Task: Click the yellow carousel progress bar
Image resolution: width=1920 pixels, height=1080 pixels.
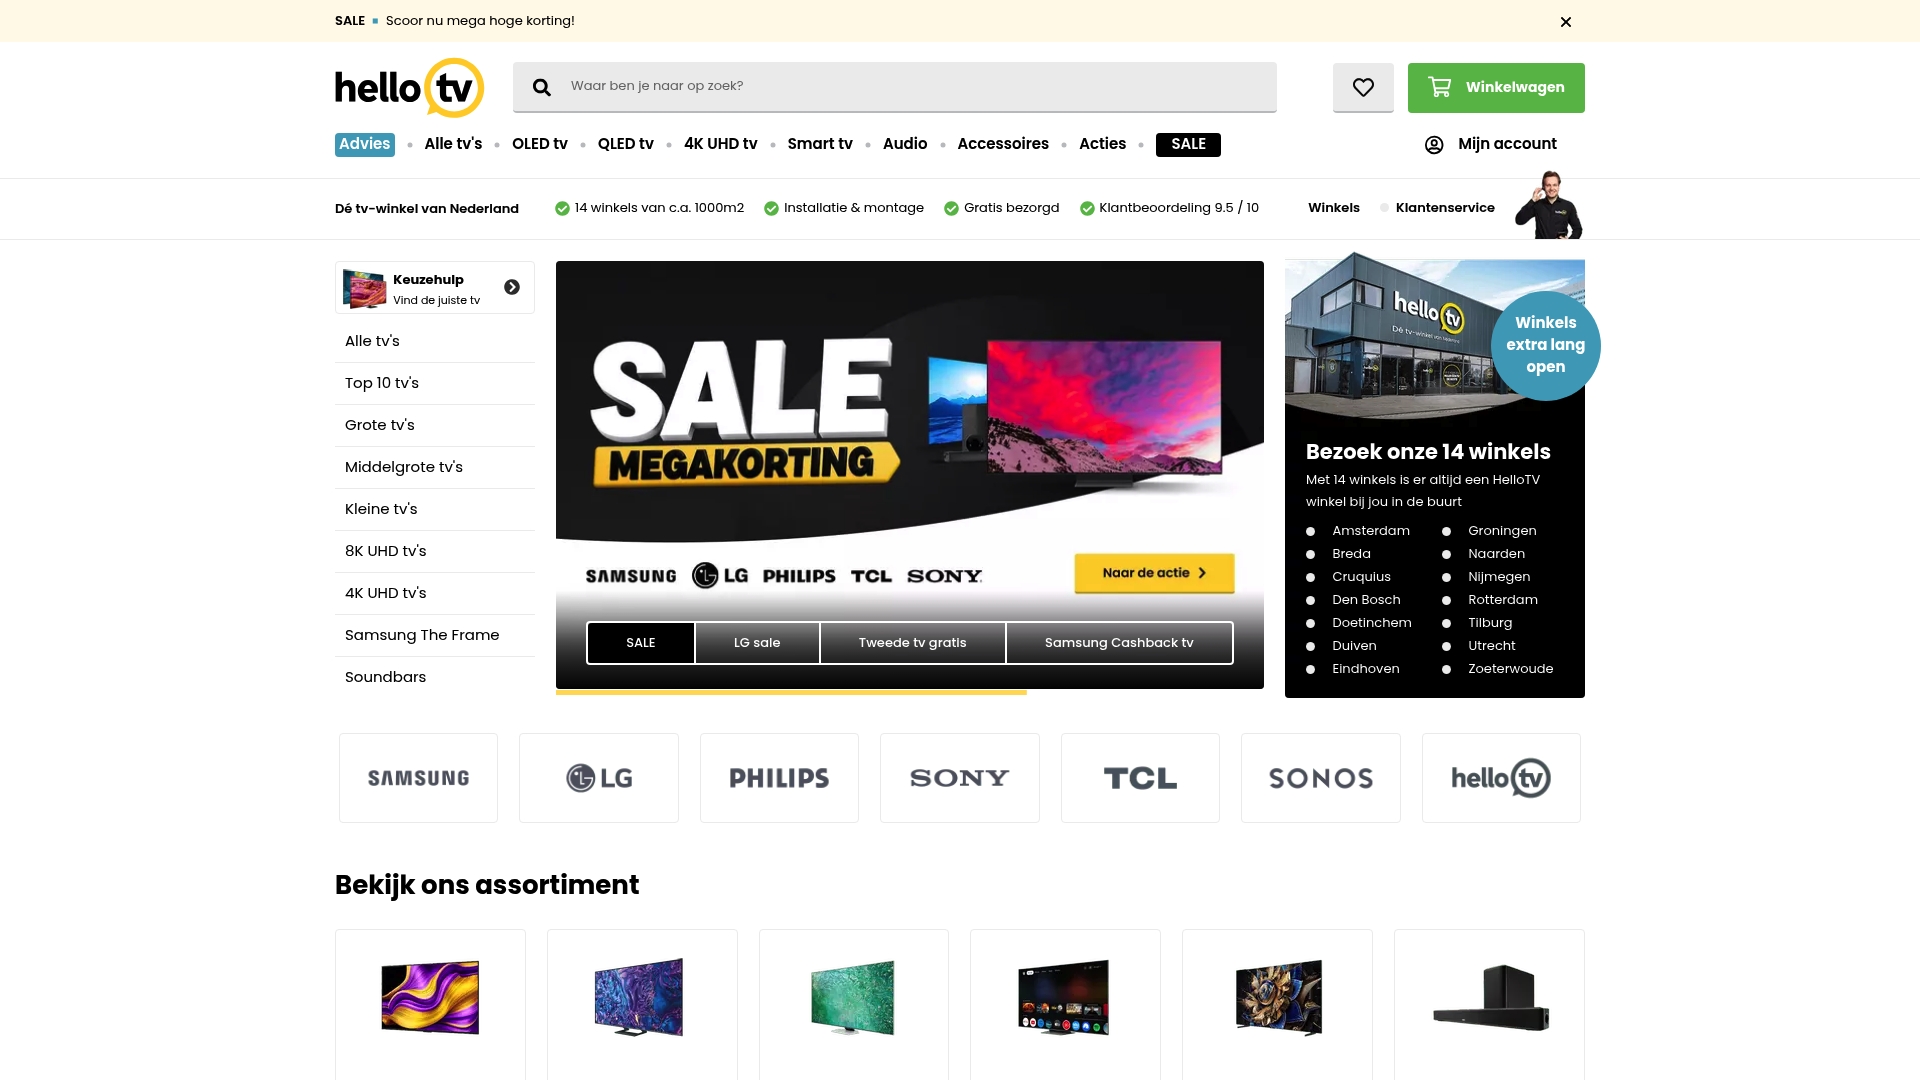Action: pyautogui.click(x=791, y=692)
